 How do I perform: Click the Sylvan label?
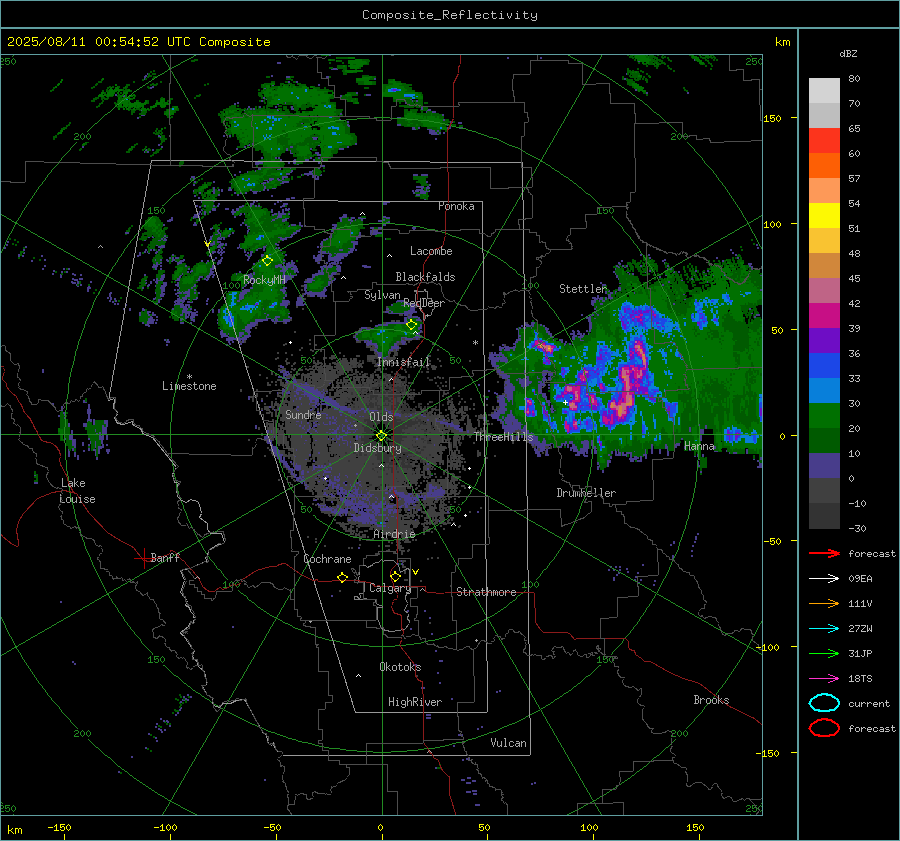[x=382, y=295]
